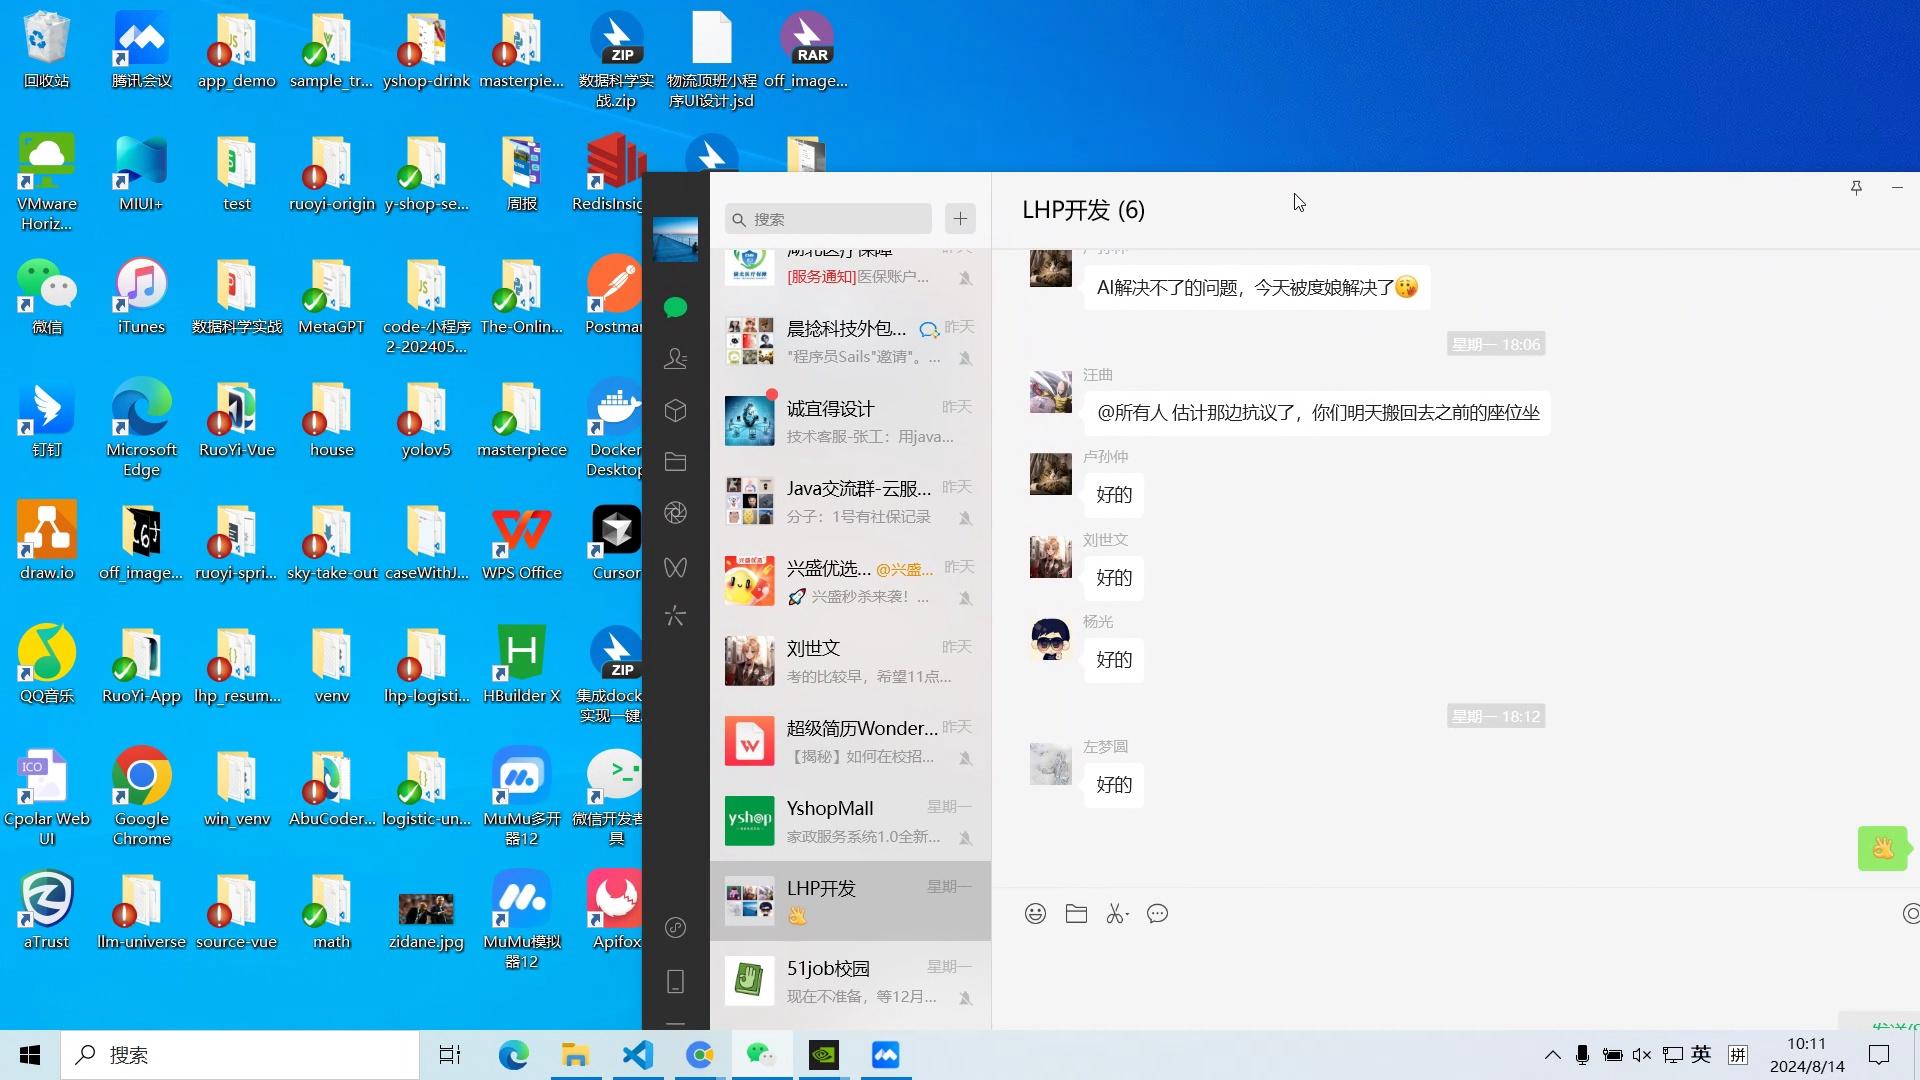Open WeChat chat files folder icon

(675, 461)
